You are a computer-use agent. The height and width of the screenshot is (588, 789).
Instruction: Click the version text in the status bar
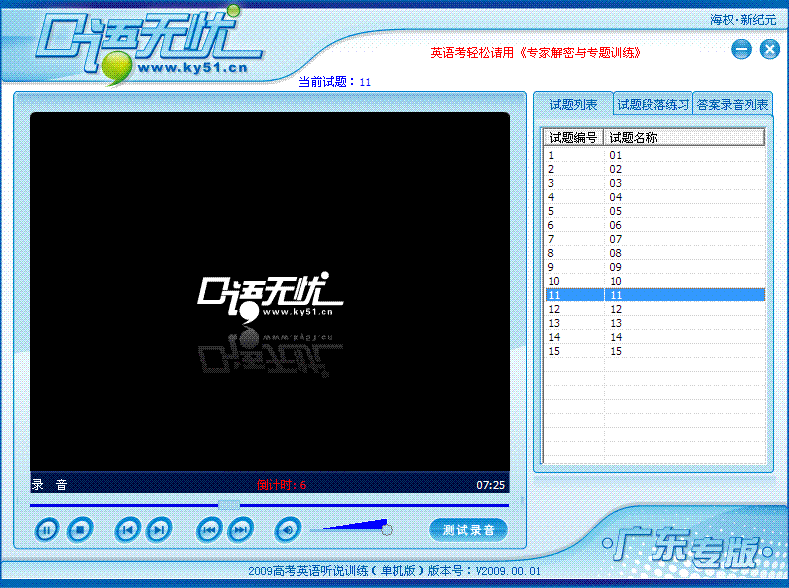pyautogui.click(x=394, y=571)
